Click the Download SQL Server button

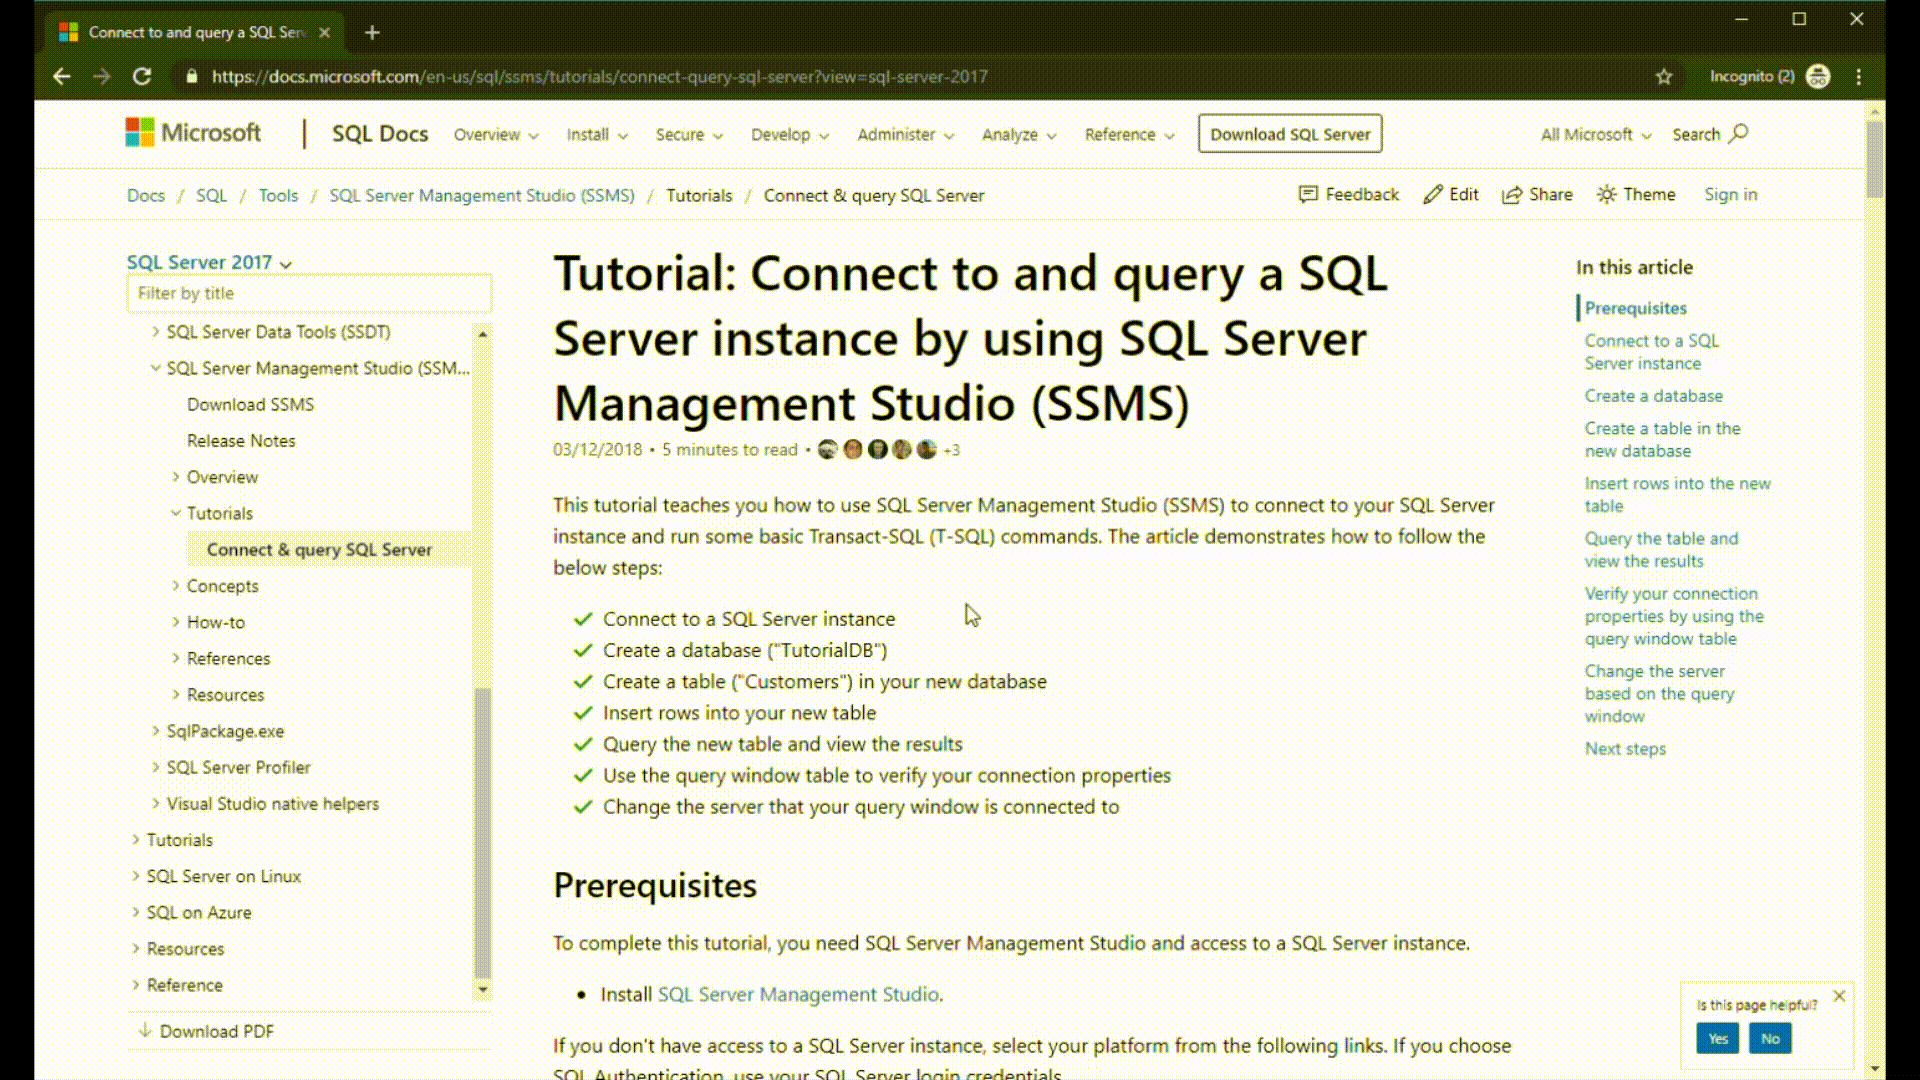coord(1290,133)
